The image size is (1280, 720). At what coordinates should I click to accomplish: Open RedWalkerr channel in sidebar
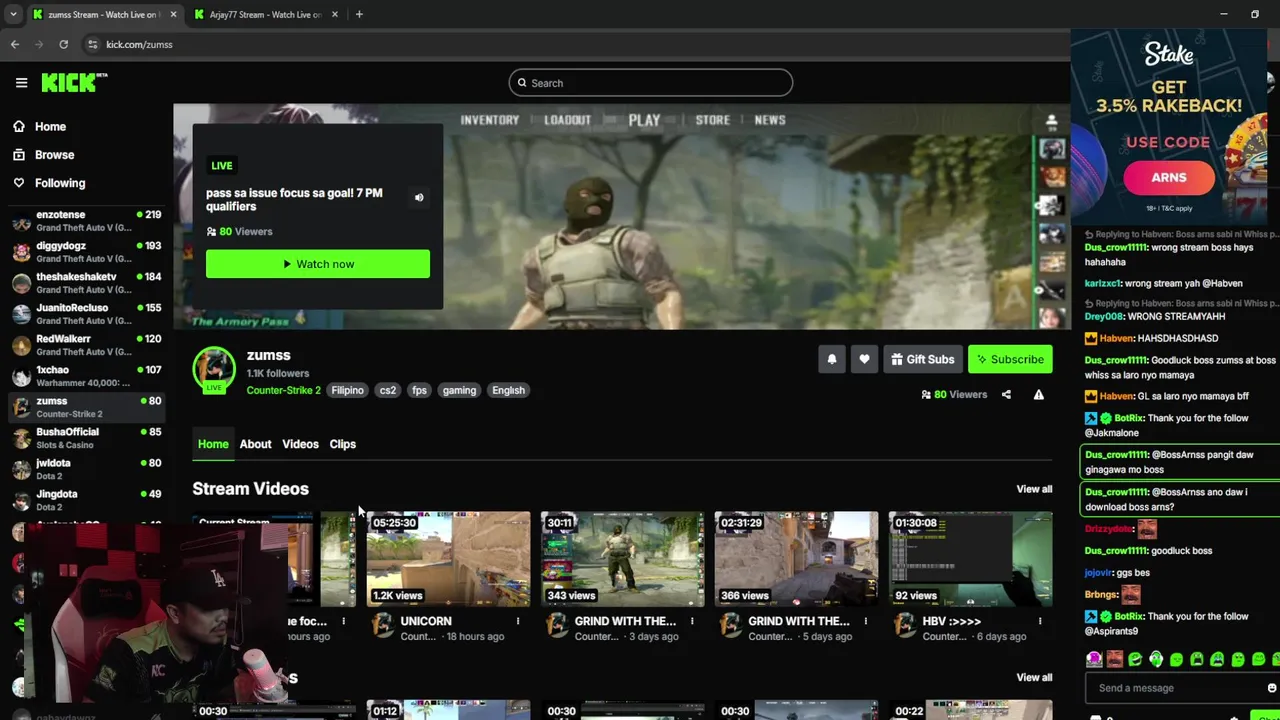pos(86,345)
